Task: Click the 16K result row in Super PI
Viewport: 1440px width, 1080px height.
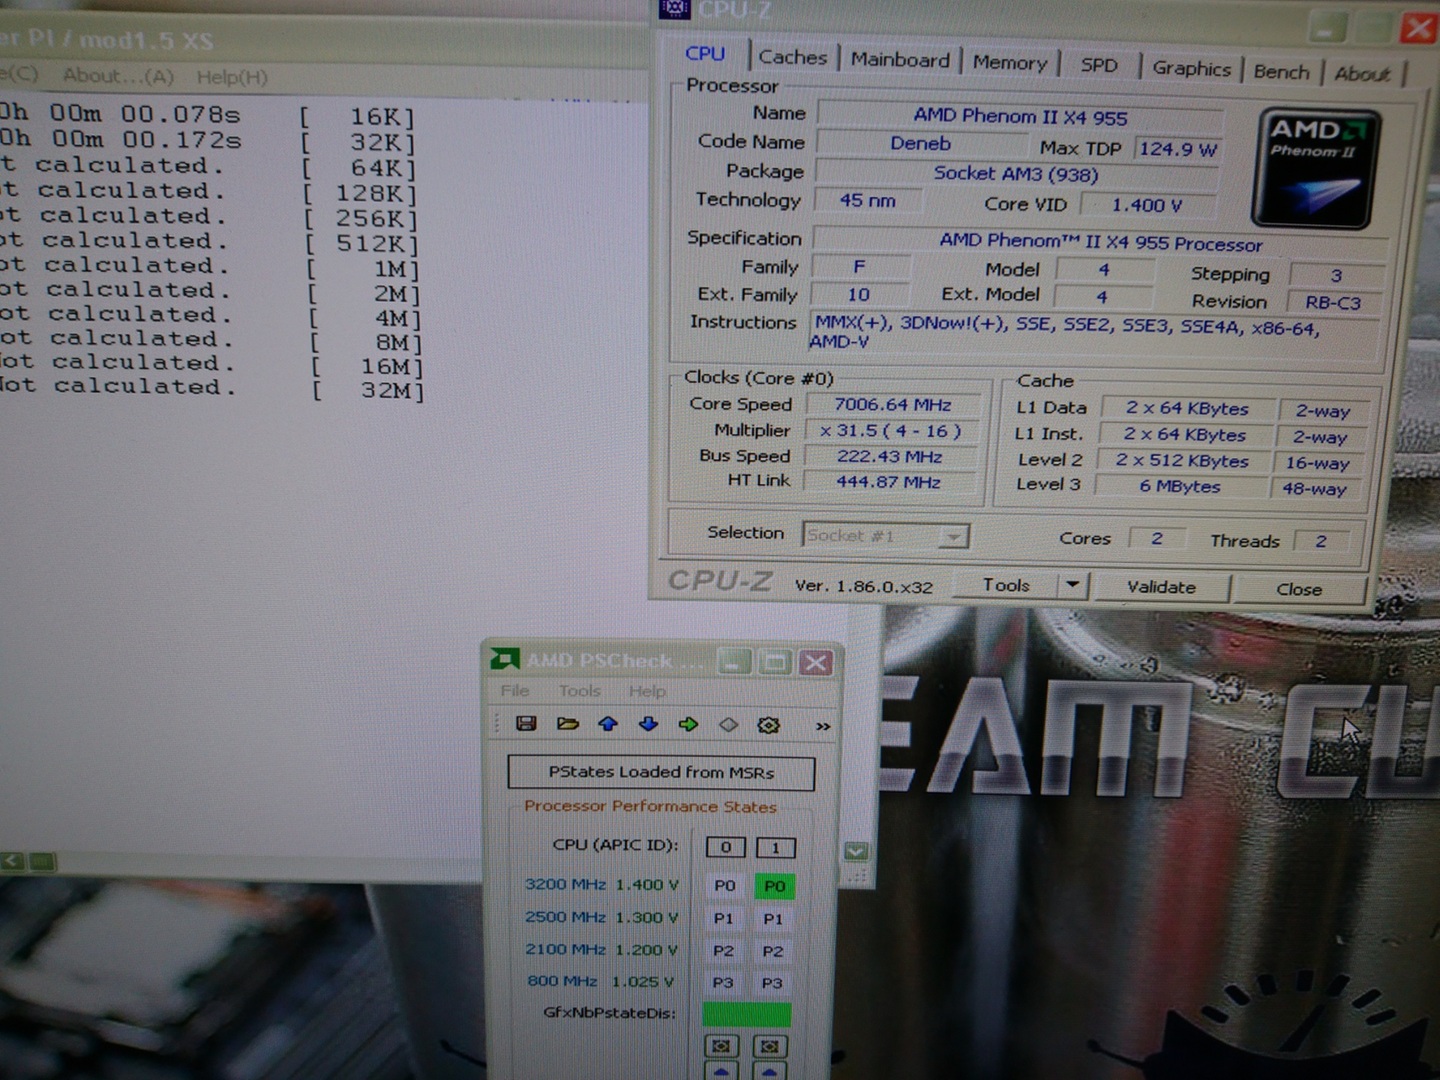Action: click(208, 115)
